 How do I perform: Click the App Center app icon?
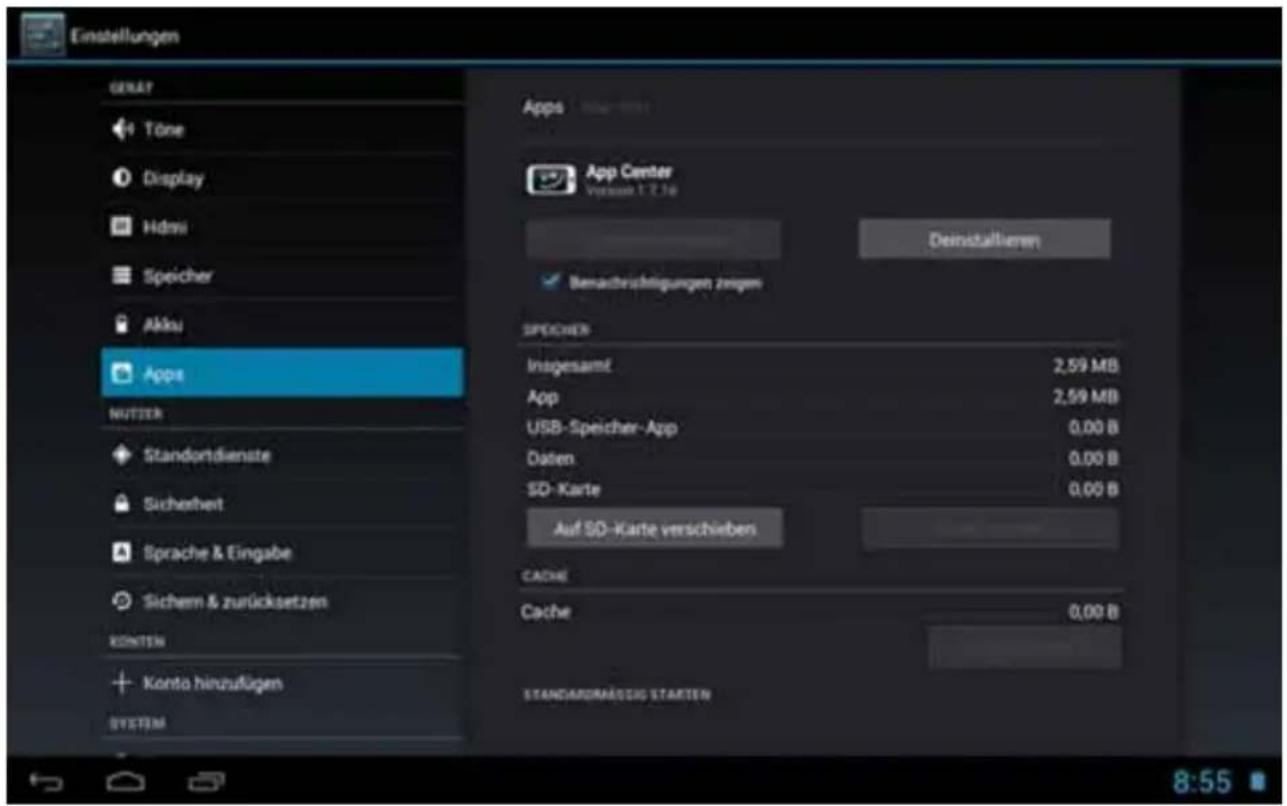point(551,180)
